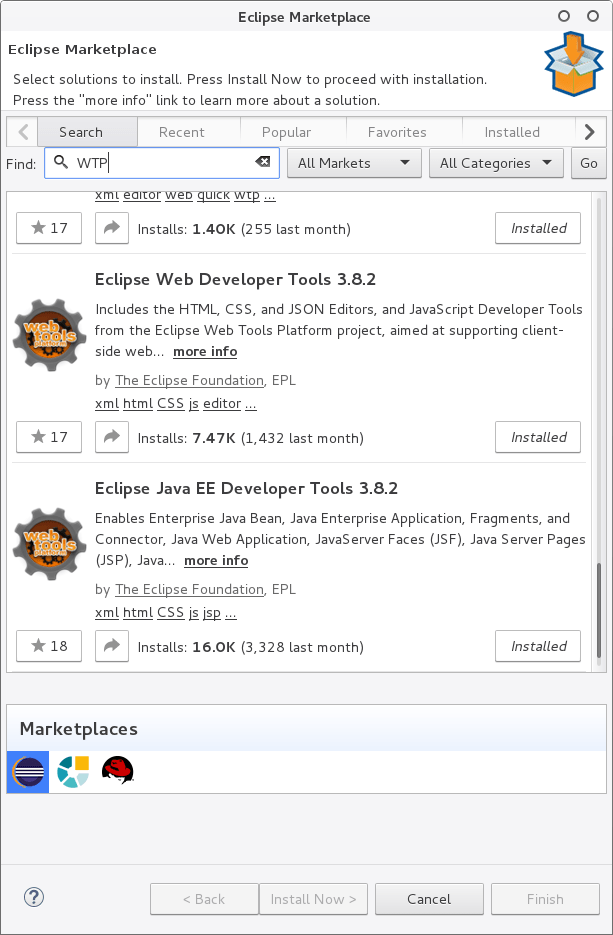Open The Eclipse Foundation link under Web Developer Tools

(189, 380)
